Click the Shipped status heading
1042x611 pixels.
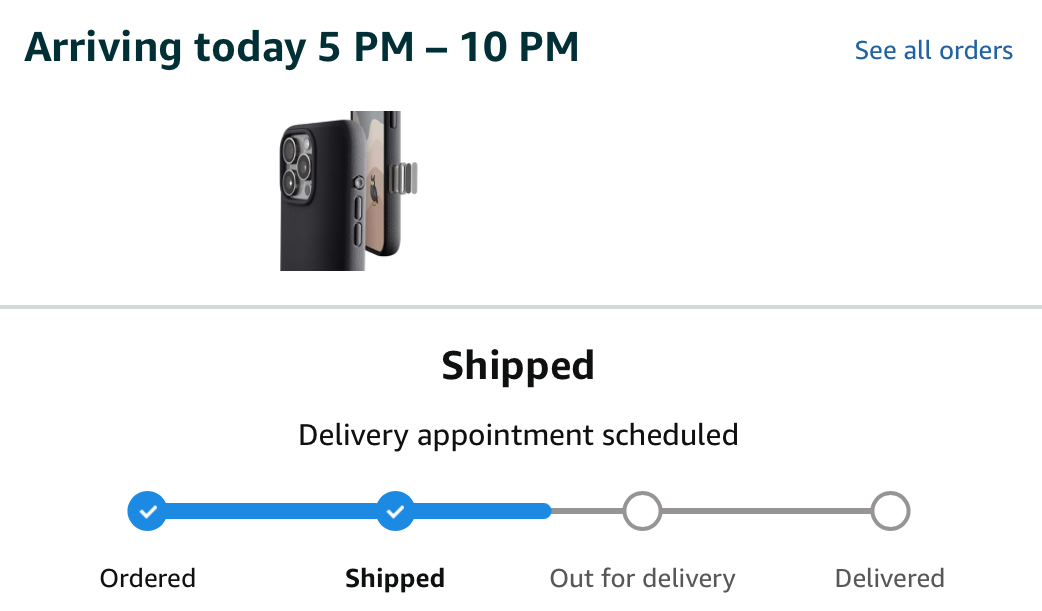(x=518, y=366)
